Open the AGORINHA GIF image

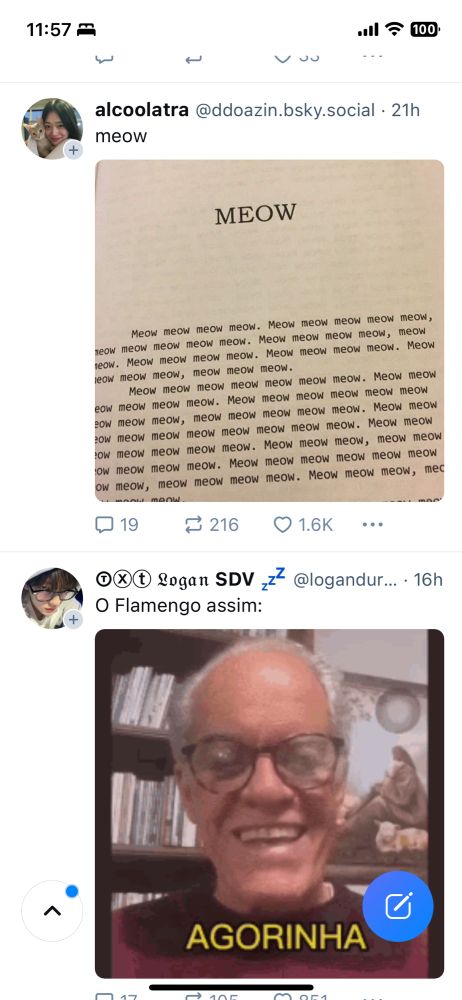tap(269, 804)
